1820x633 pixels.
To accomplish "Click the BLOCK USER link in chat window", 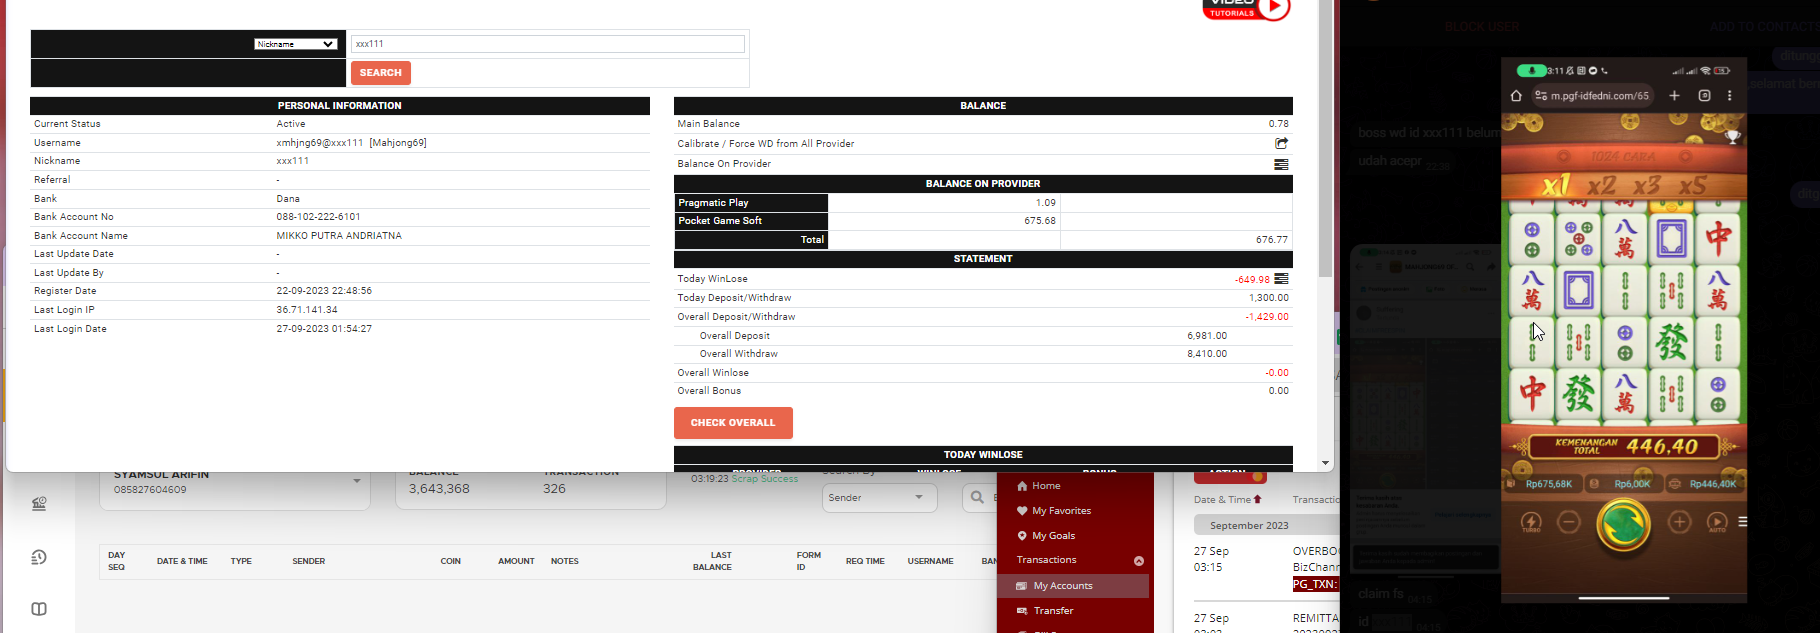I will click(1482, 27).
